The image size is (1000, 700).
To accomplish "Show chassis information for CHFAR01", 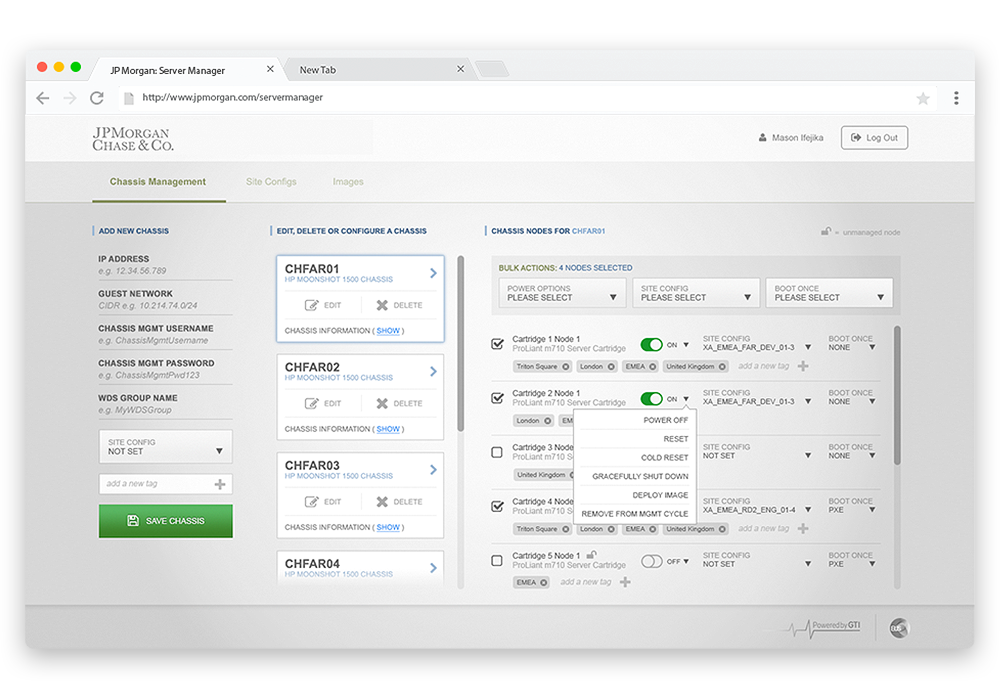I will point(388,331).
